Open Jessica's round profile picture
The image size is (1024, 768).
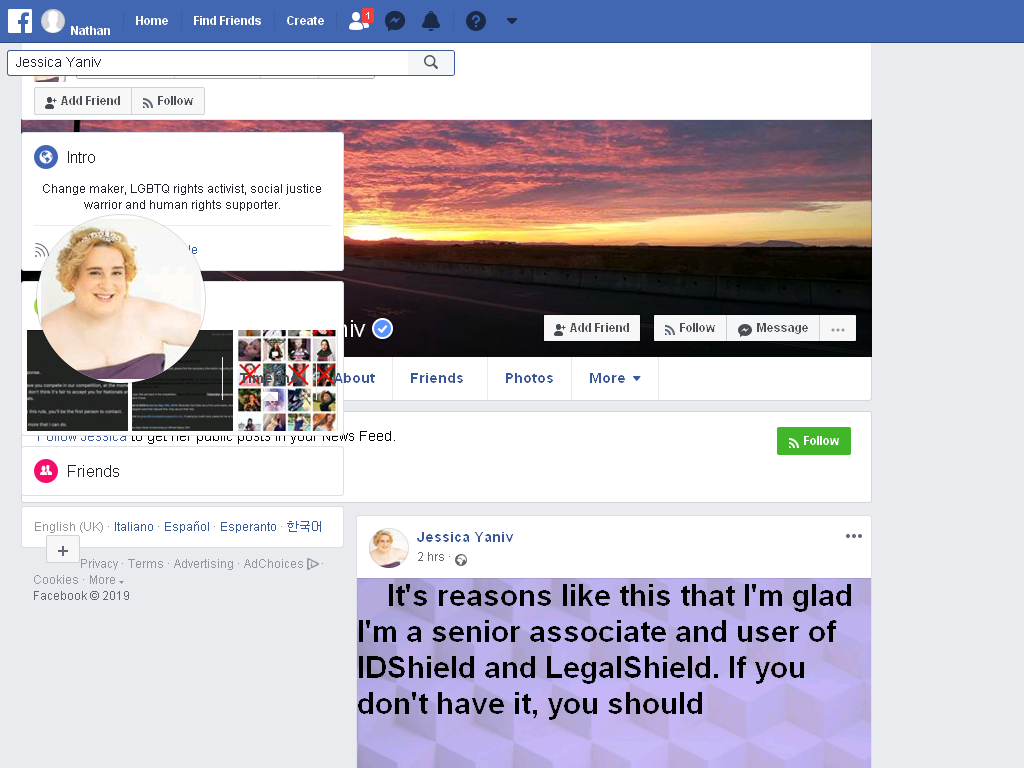(x=121, y=298)
